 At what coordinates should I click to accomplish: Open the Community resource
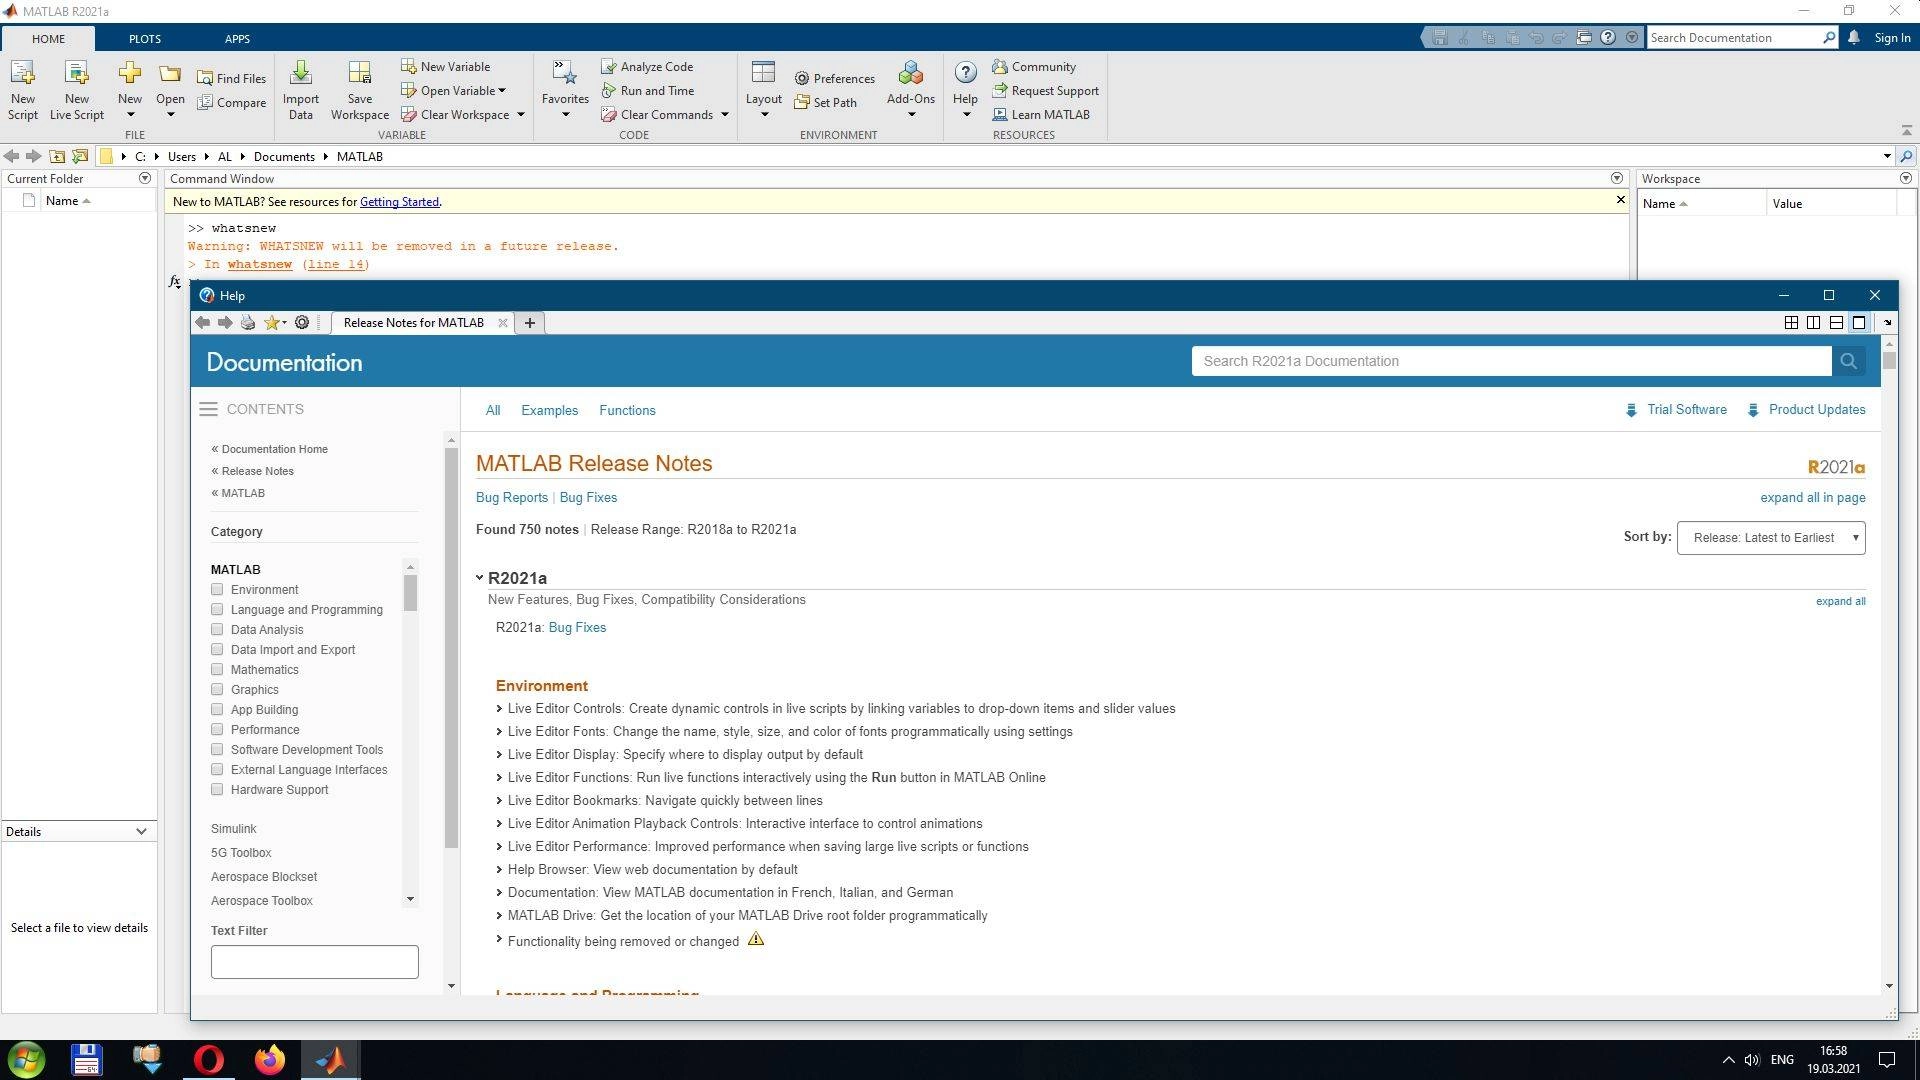point(1034,66)
